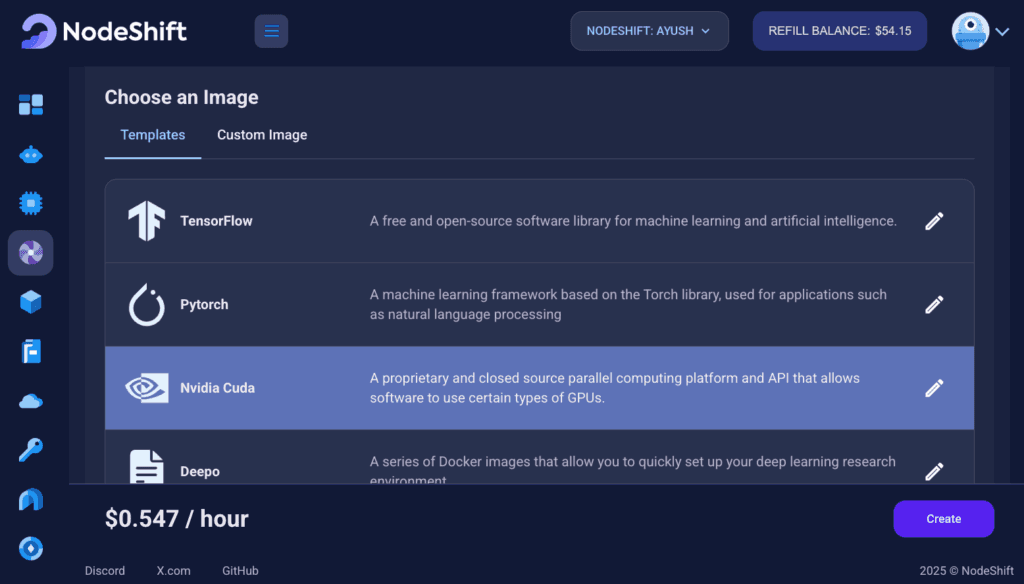Click the $0.547 / hour price text
Image resolution: width=1024 pixels, height=584 pixels.
coord(177,519)
